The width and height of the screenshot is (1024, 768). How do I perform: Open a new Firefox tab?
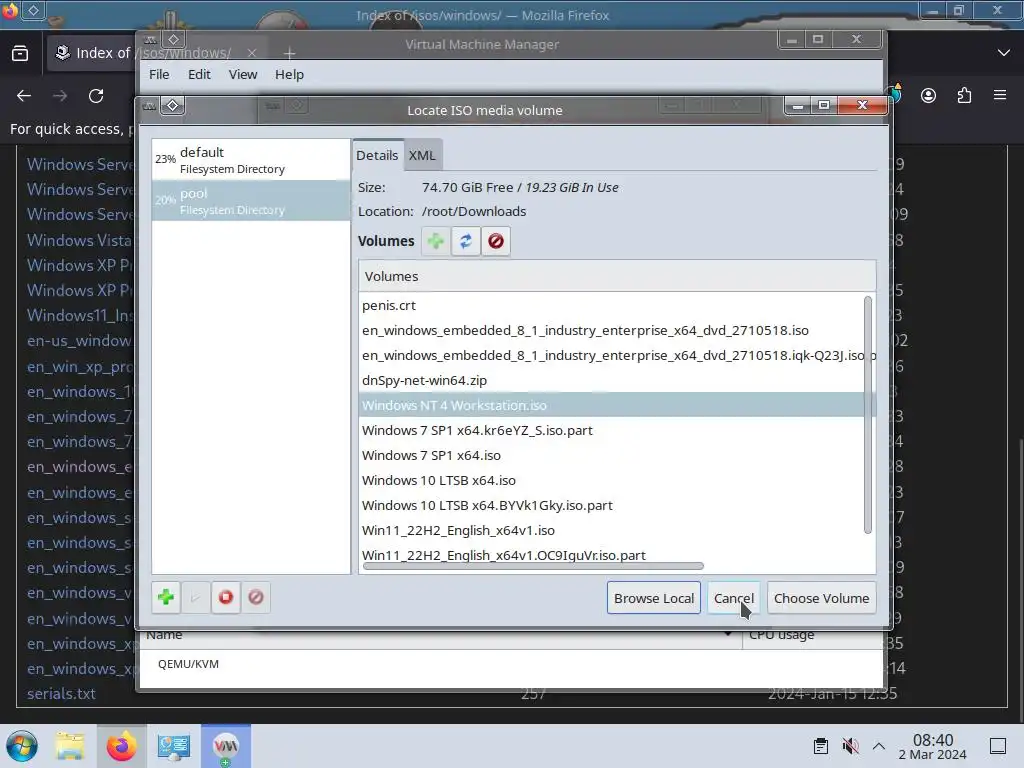coord(289,53)
